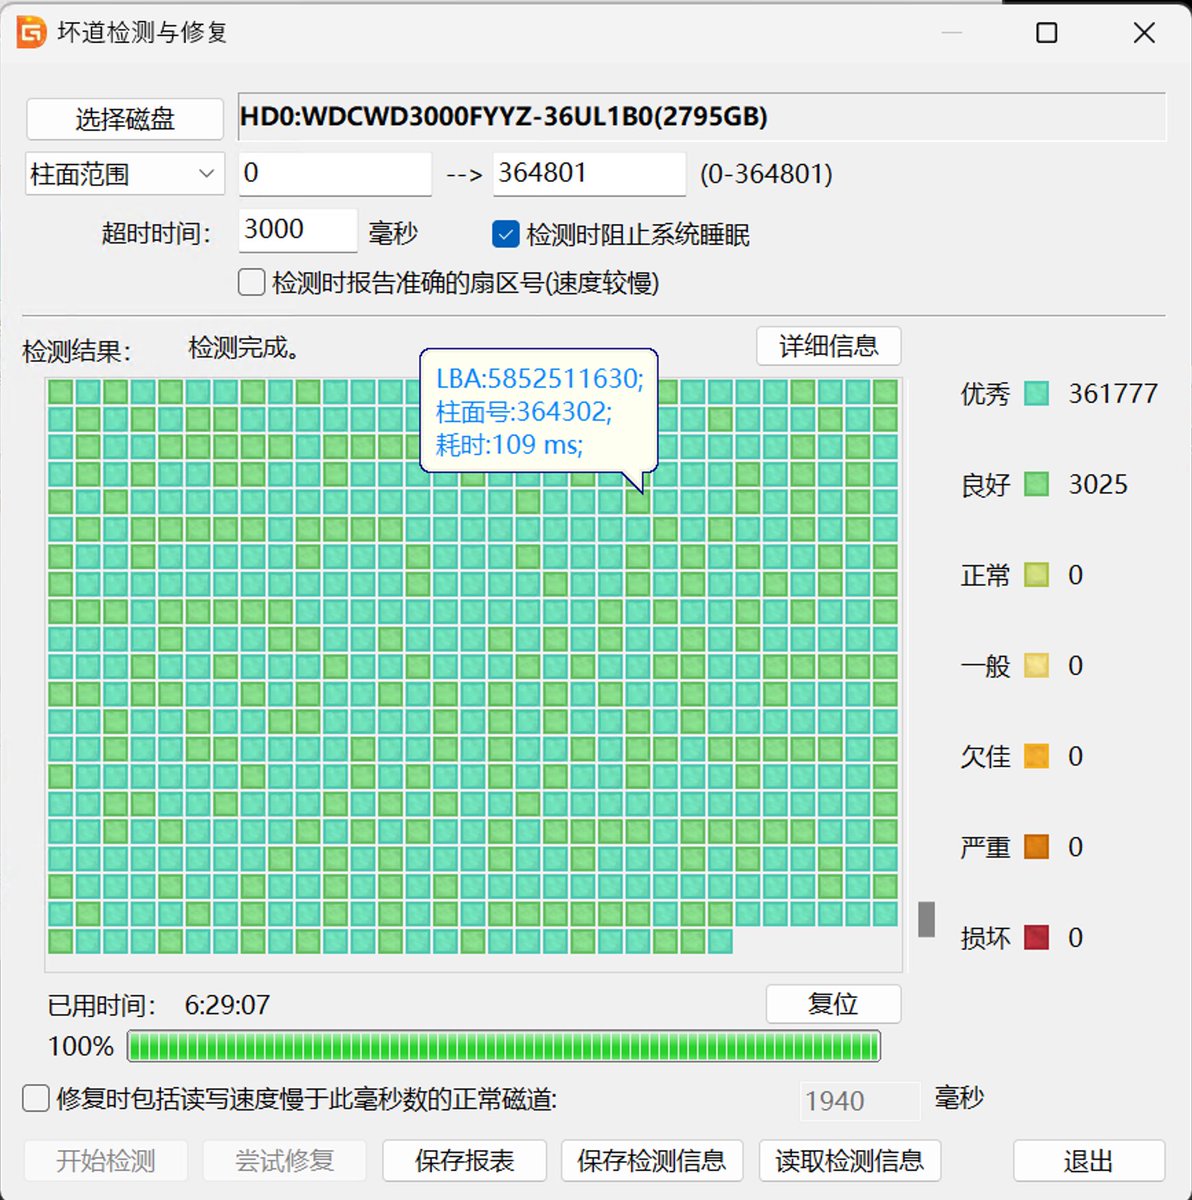Click the 复位 button
Image resolution: width=1192 pixels, height=1200 pixels.
[x=833, y=1004]
